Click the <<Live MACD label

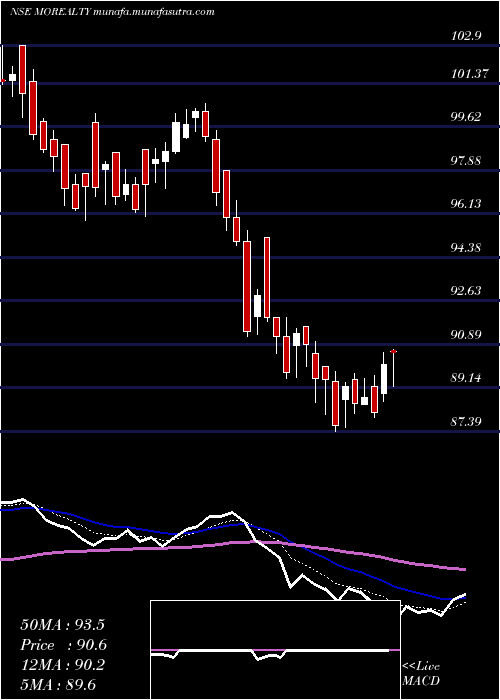click(421, 673)
